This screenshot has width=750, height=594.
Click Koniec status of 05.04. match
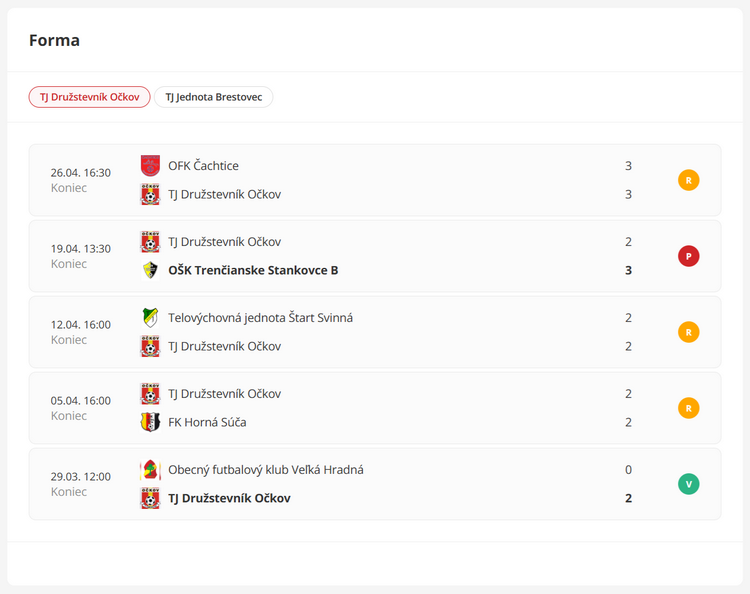click(x=69, y=416)
